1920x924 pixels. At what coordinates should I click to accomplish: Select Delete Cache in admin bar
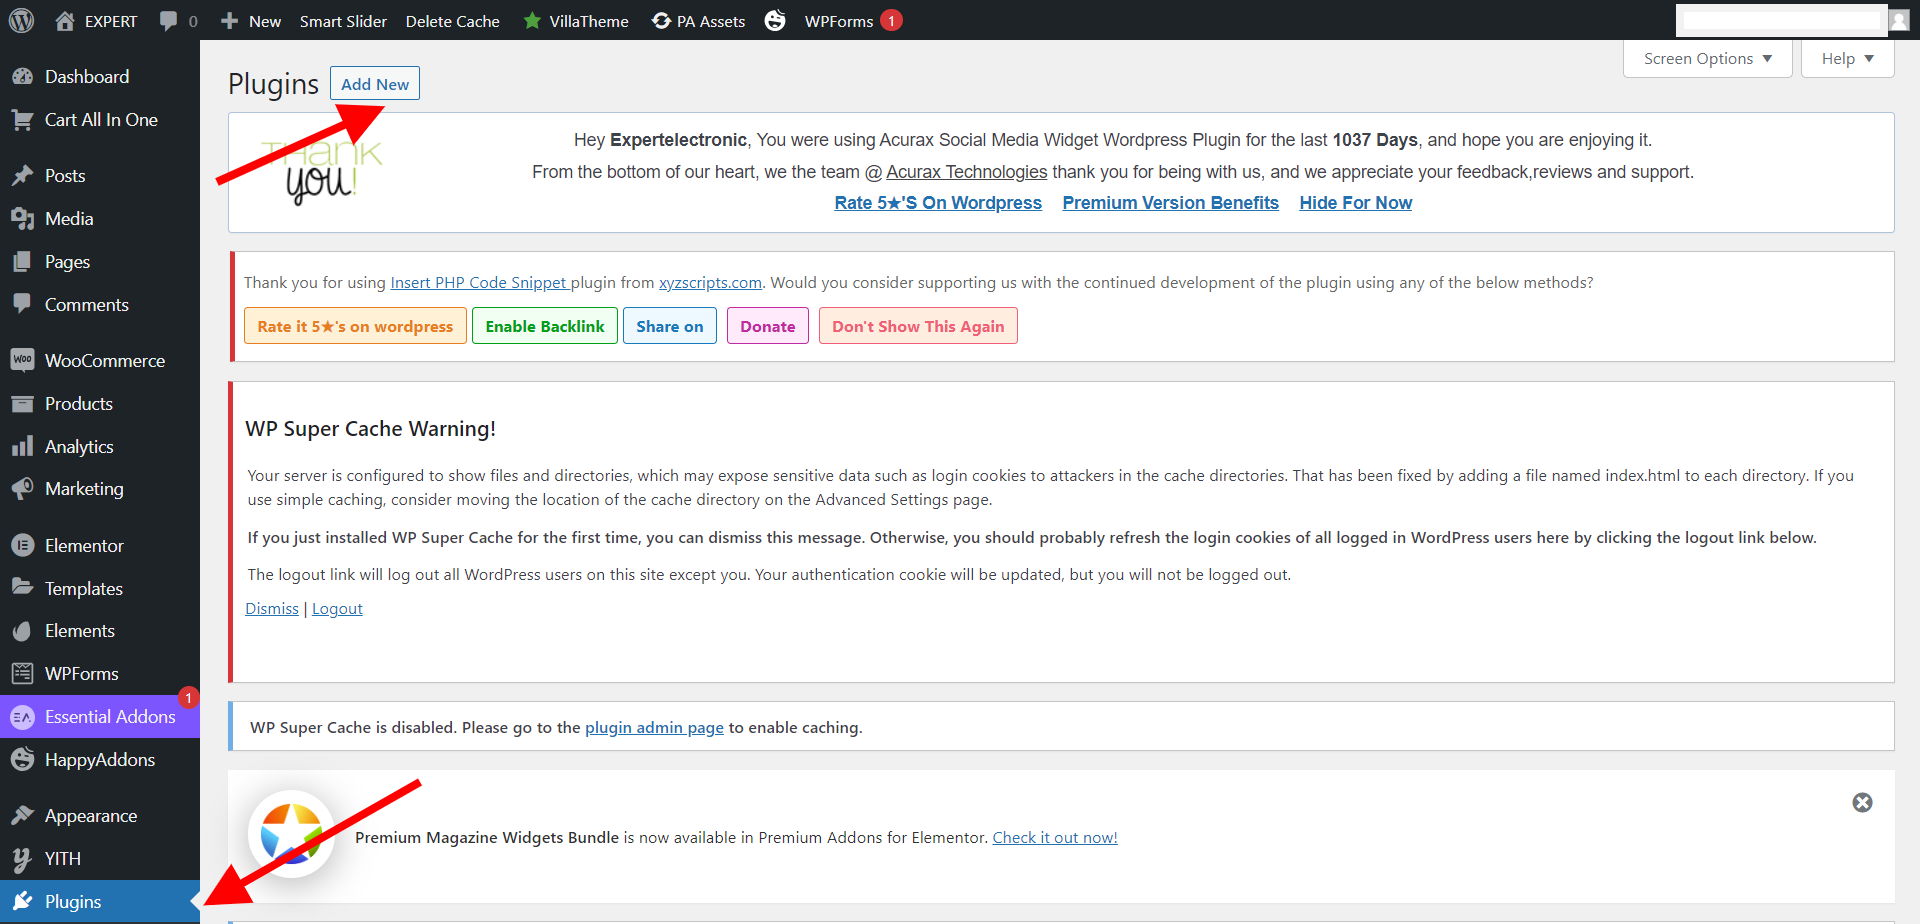click(452, 21)
